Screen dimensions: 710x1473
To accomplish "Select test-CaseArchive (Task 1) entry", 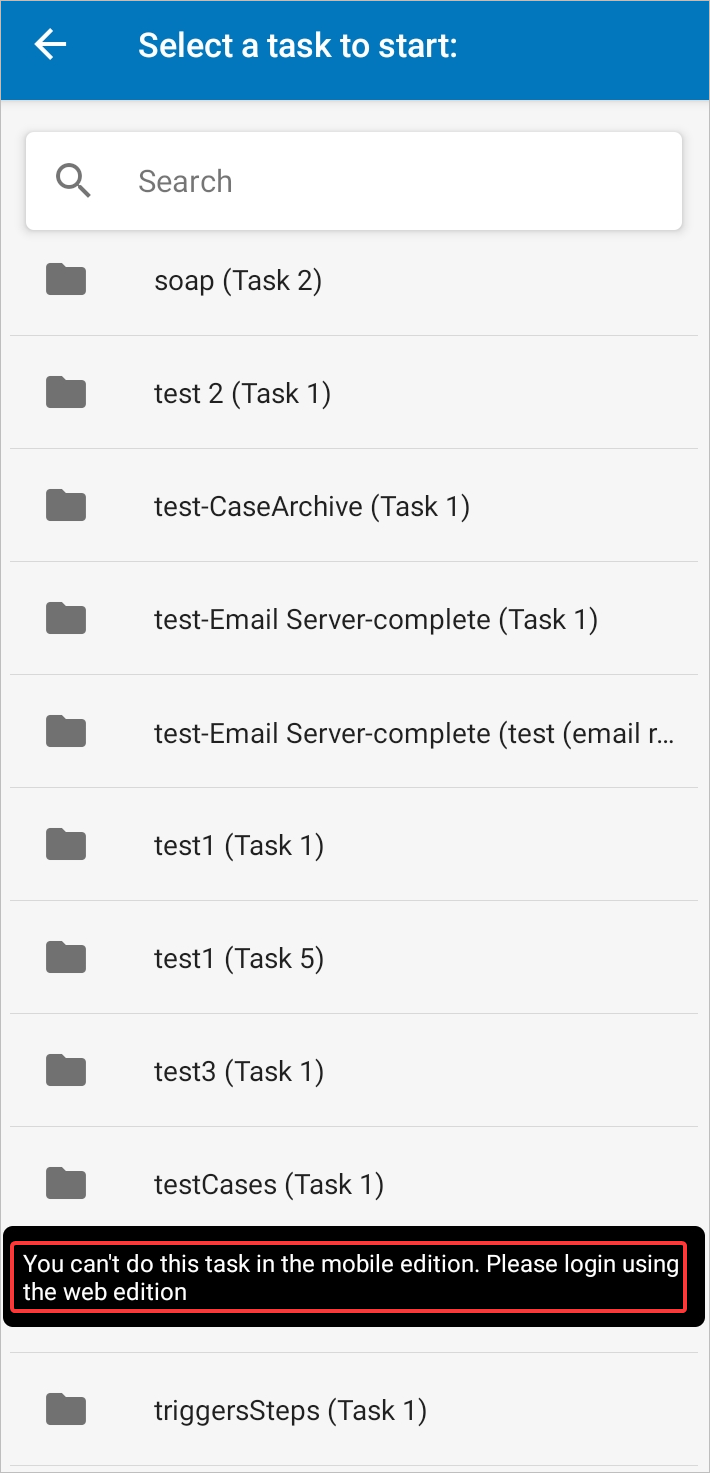I will [x=312, y=507].
